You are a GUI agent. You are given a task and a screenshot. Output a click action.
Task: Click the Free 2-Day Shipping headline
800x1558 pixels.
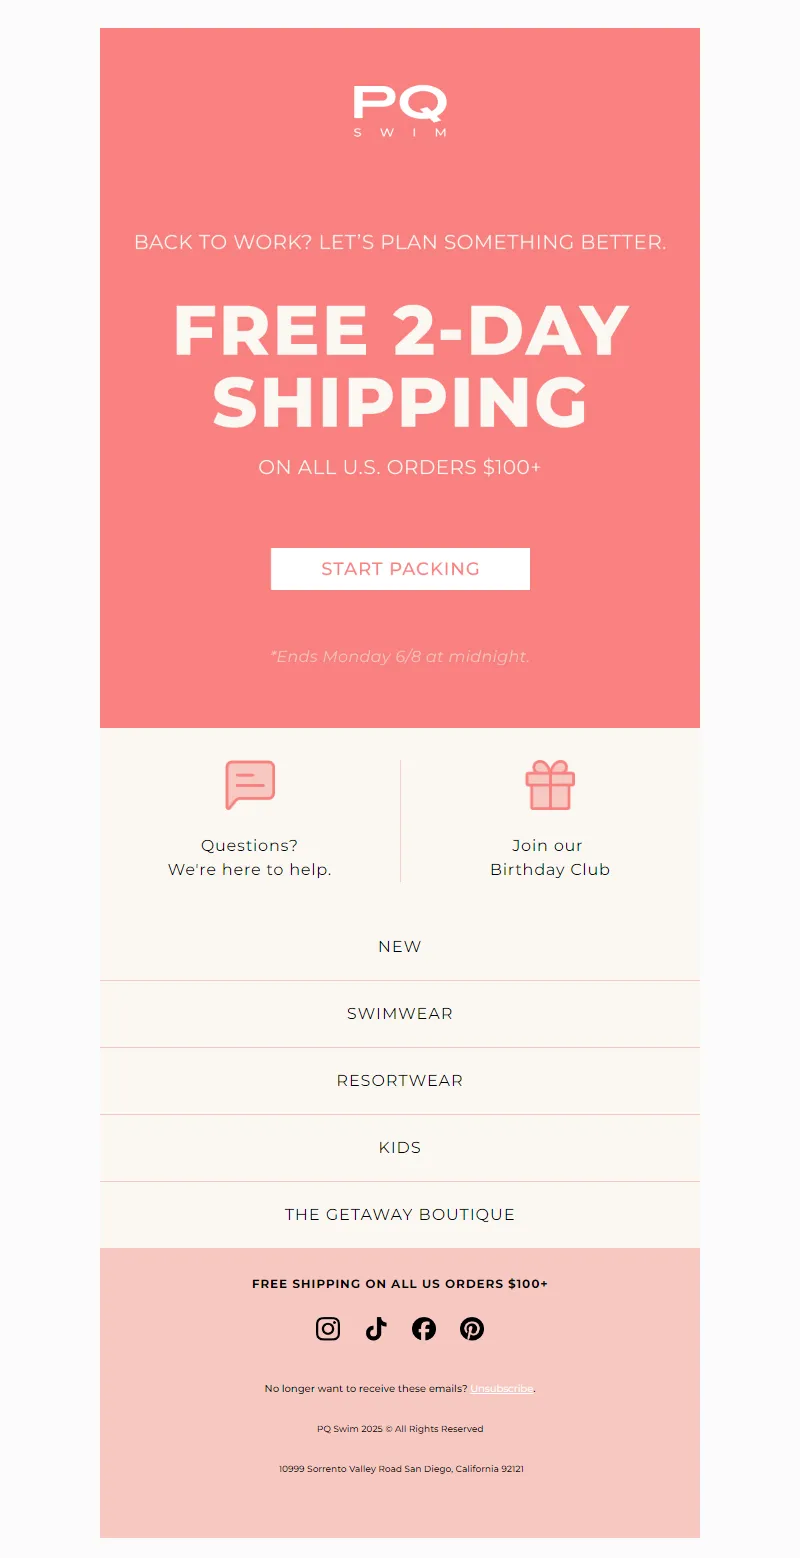click(x=400, y=366)
